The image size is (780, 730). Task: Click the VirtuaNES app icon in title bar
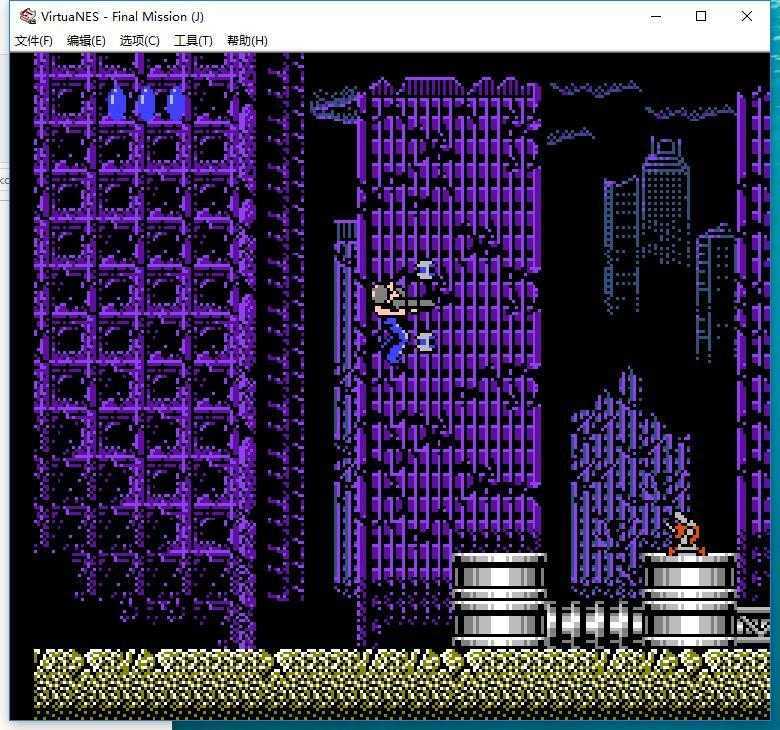27,16
